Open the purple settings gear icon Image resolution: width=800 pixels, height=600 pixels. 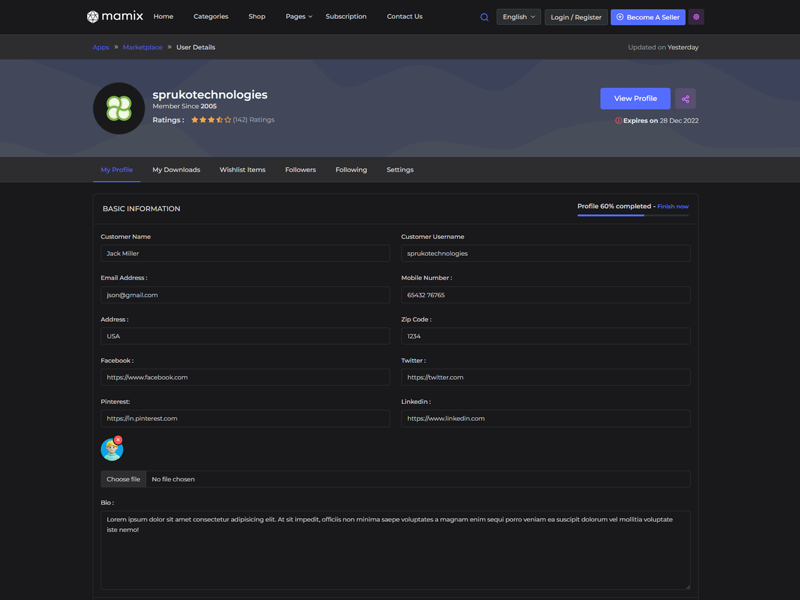(x=696, y=17)
